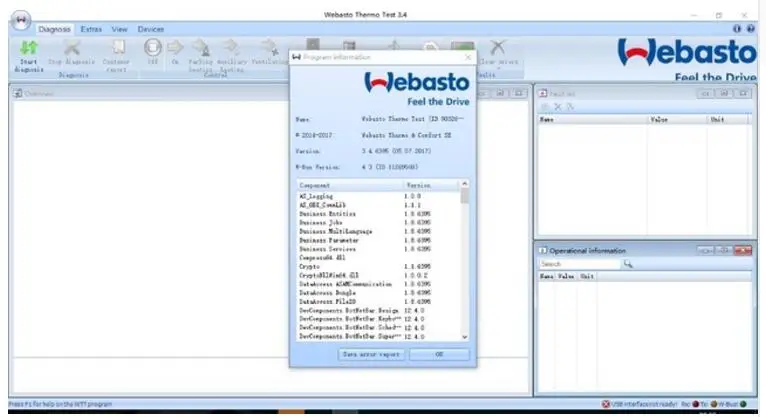Click the Rx status indicator light
Viewport: 766px width, 417px height.
(x=696, y=404)
